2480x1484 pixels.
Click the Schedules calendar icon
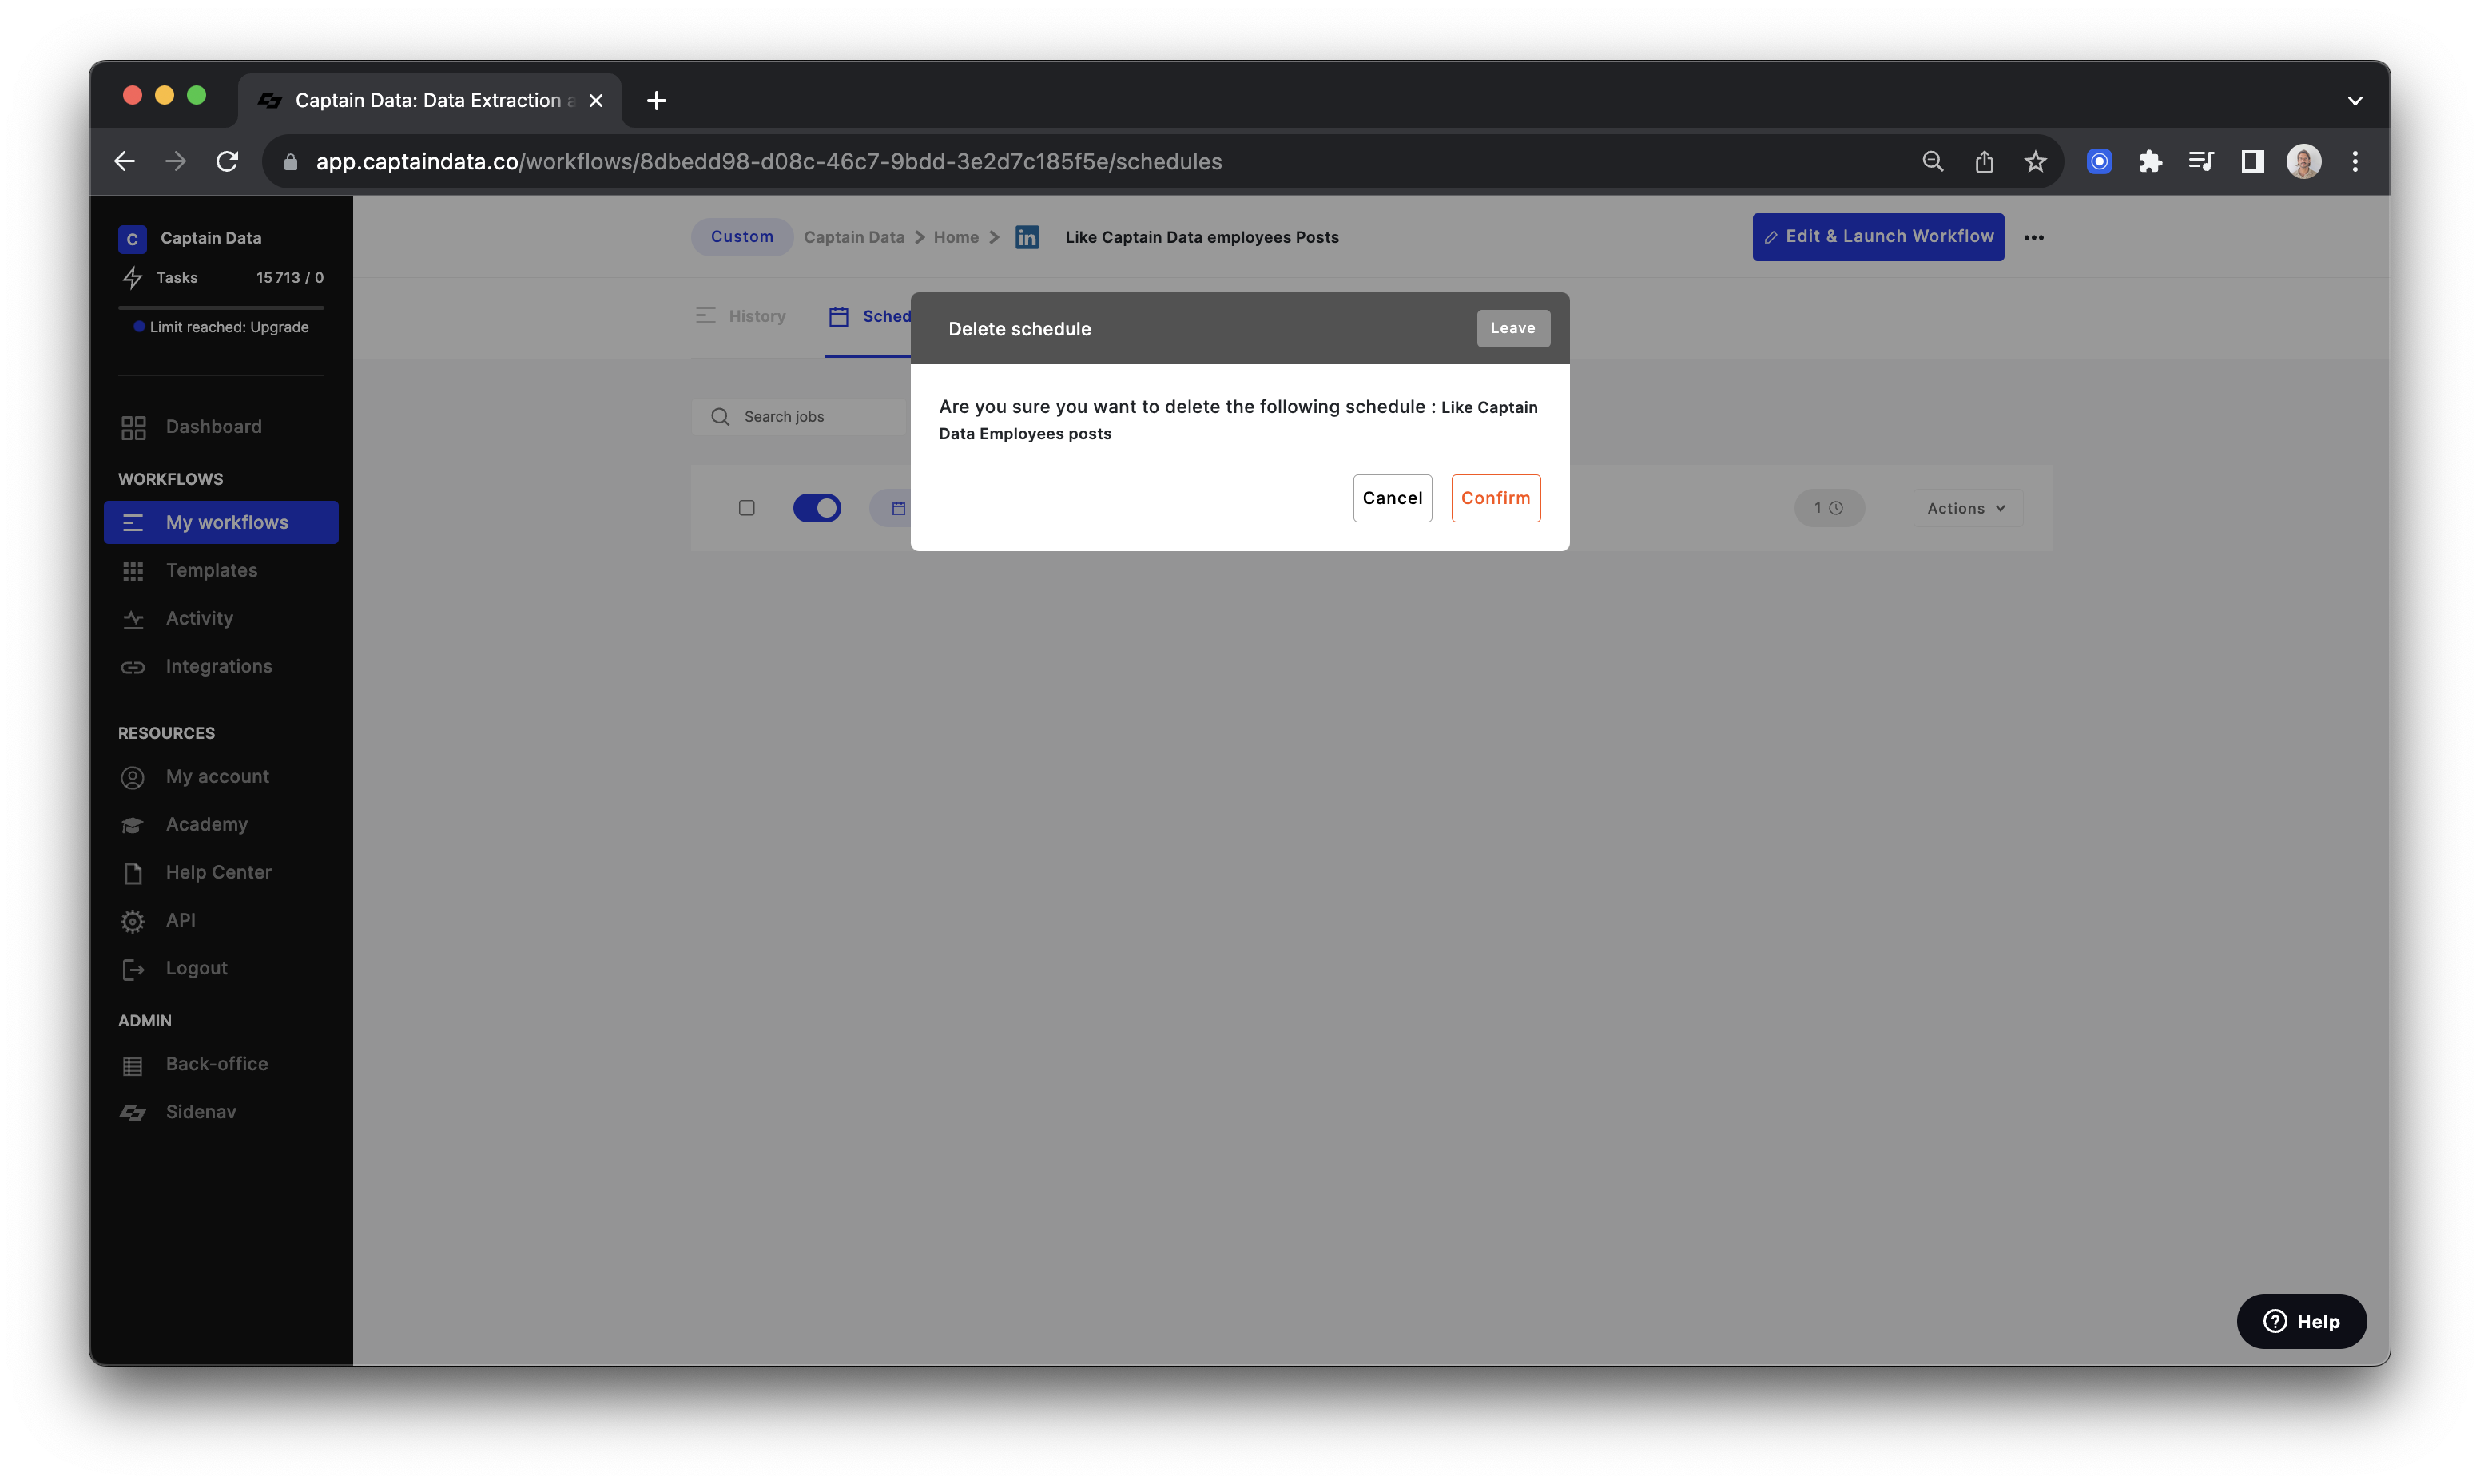tap(839, 317)
